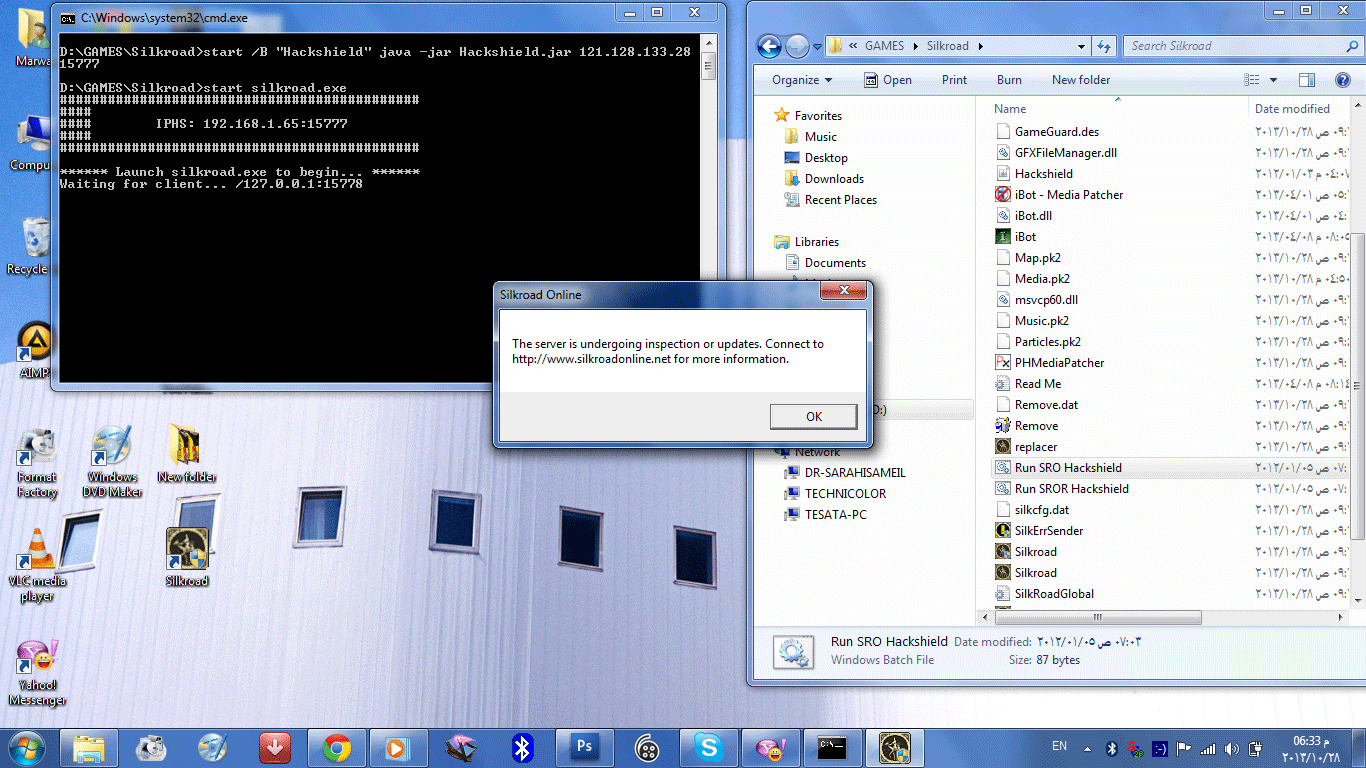Image resolution: width=1366 pixels, height=768 pixels.
Task: Open the recent pages dropdown beside Forward
Action: pos(816,46)
